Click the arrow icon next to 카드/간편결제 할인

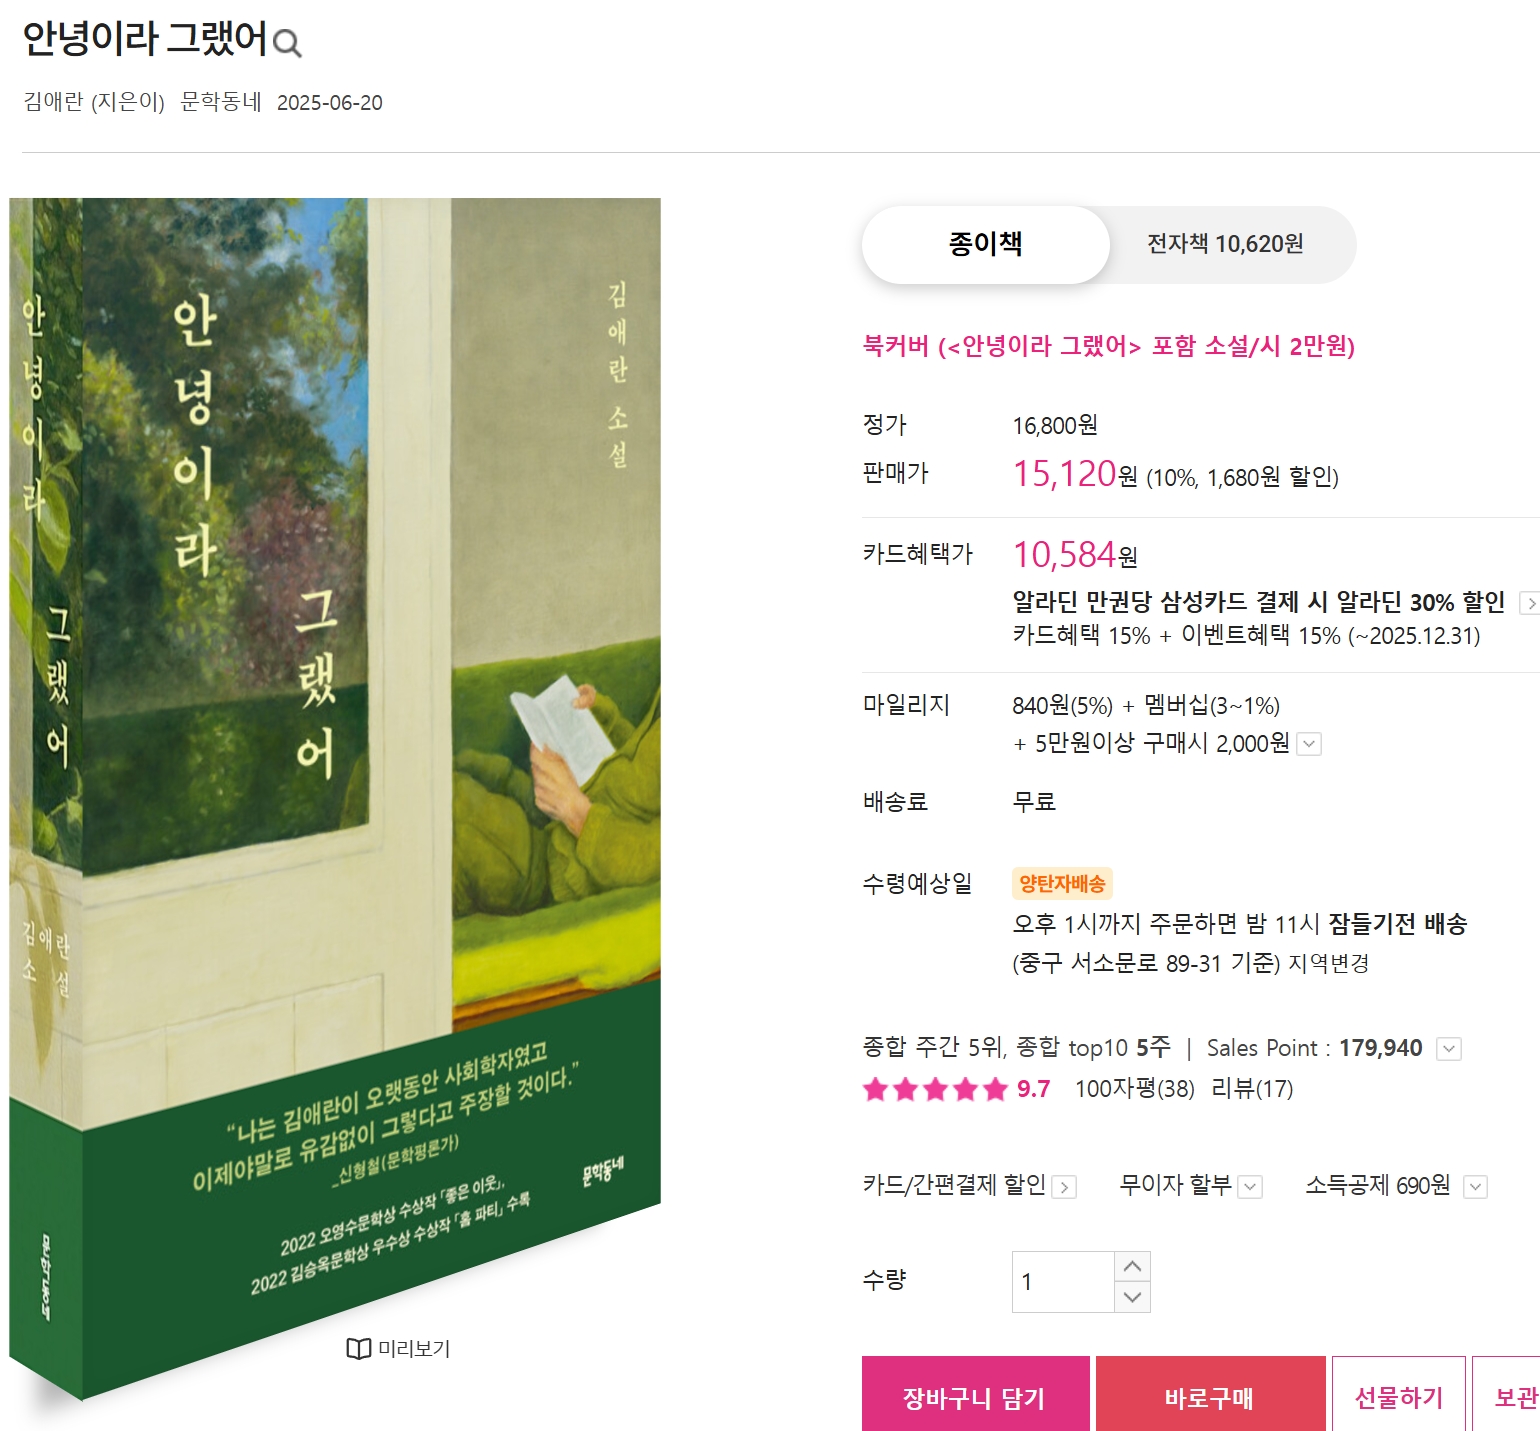coord(1065,1187)
